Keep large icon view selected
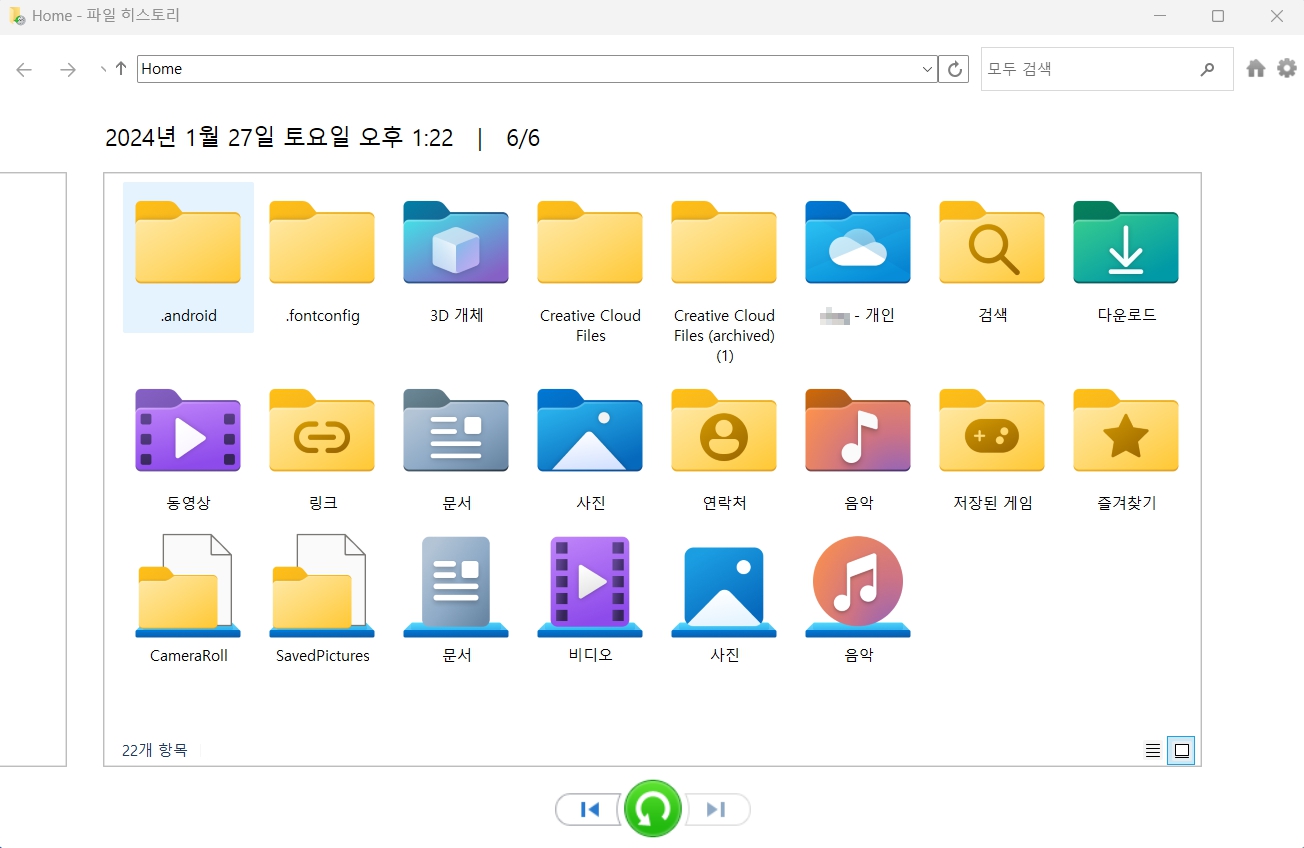 [x=1180, y=749]
